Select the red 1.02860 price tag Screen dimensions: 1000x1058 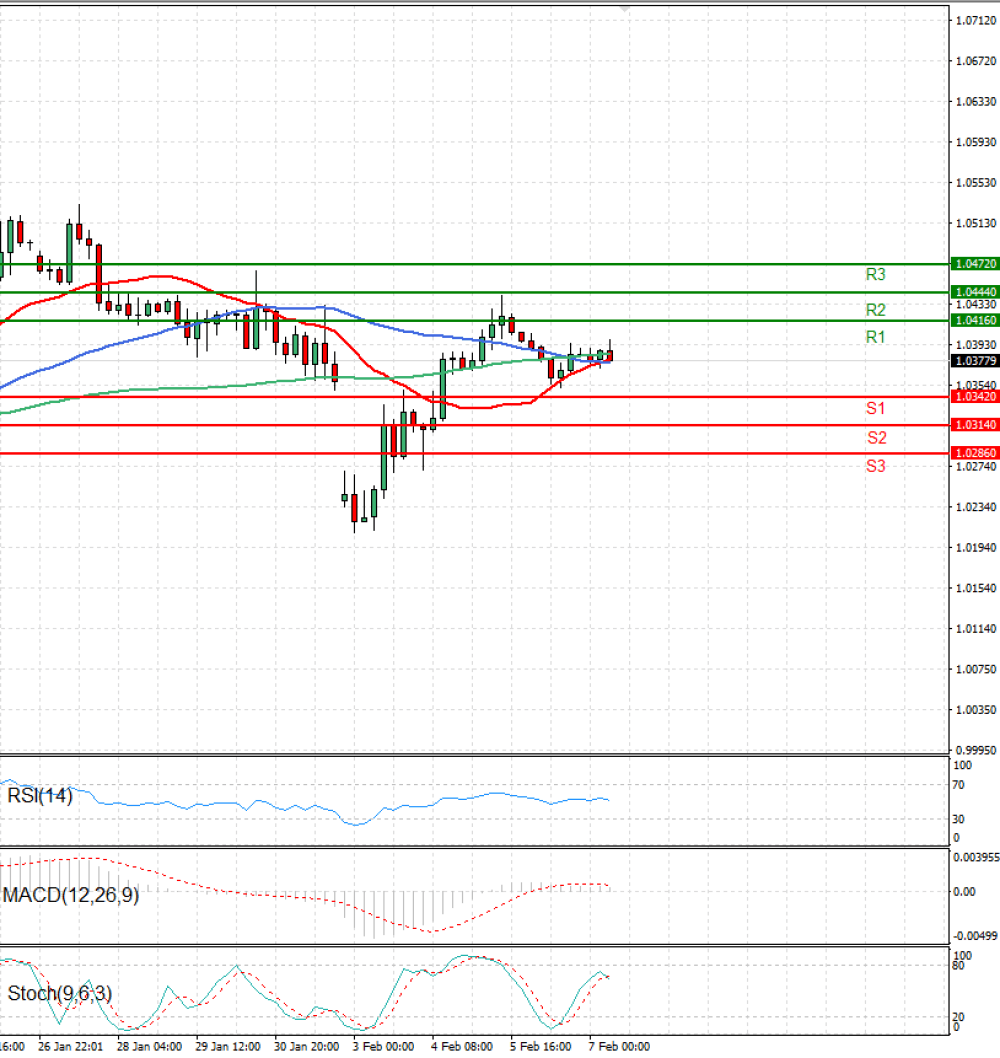coord(974,453)
